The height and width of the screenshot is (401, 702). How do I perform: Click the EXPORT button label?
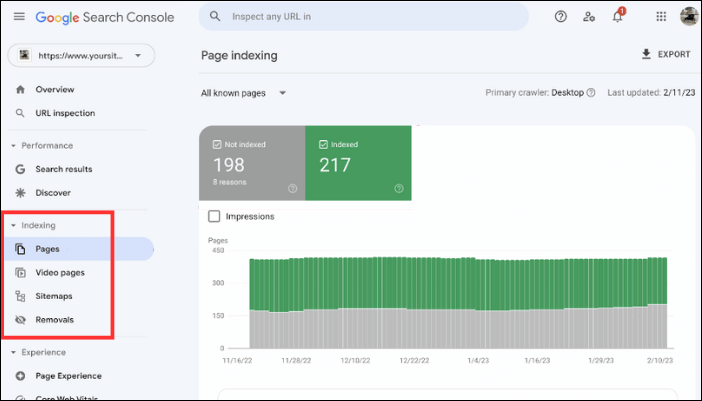point(673,54)
